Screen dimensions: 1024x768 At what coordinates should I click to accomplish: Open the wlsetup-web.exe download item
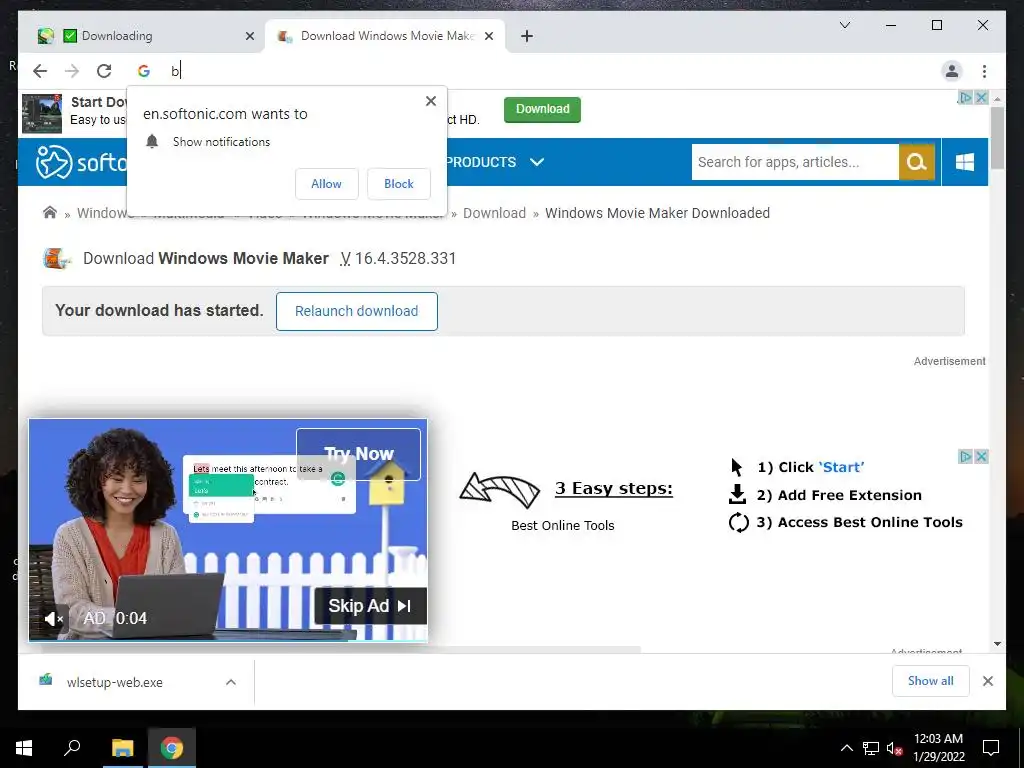point(114,682)
